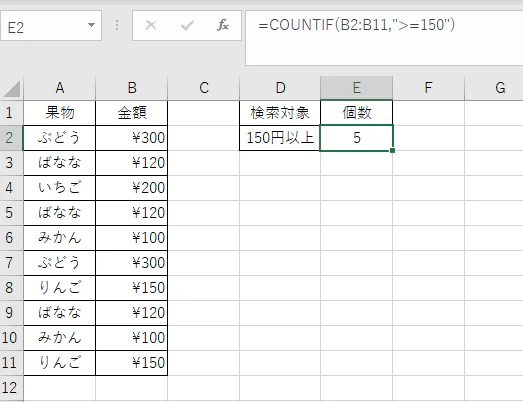Click cell B6 with ¥100

tap(132, 238)
